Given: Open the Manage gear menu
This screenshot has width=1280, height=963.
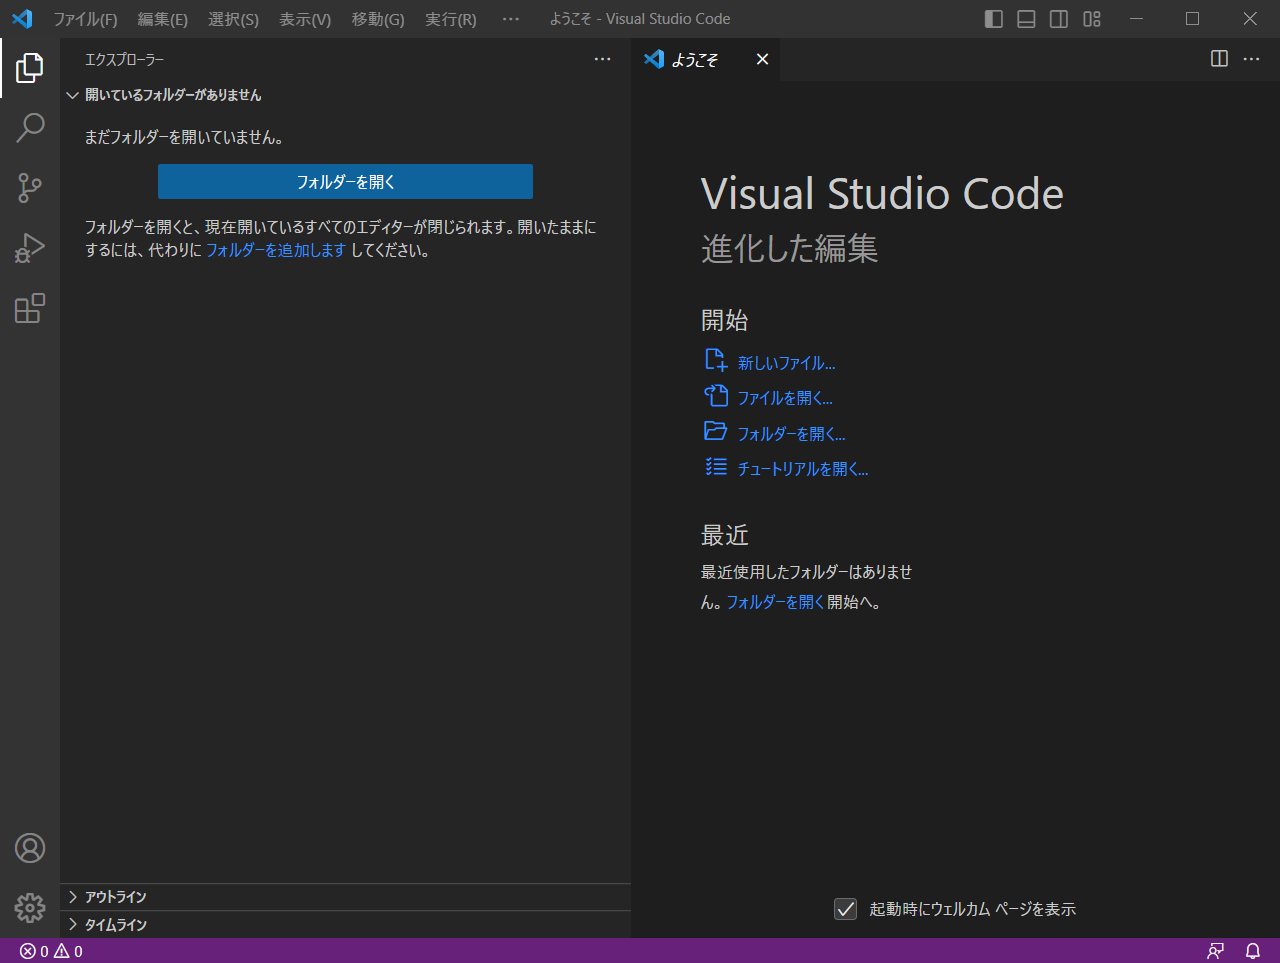Looking at the screenshot, I should click(30, 908).
